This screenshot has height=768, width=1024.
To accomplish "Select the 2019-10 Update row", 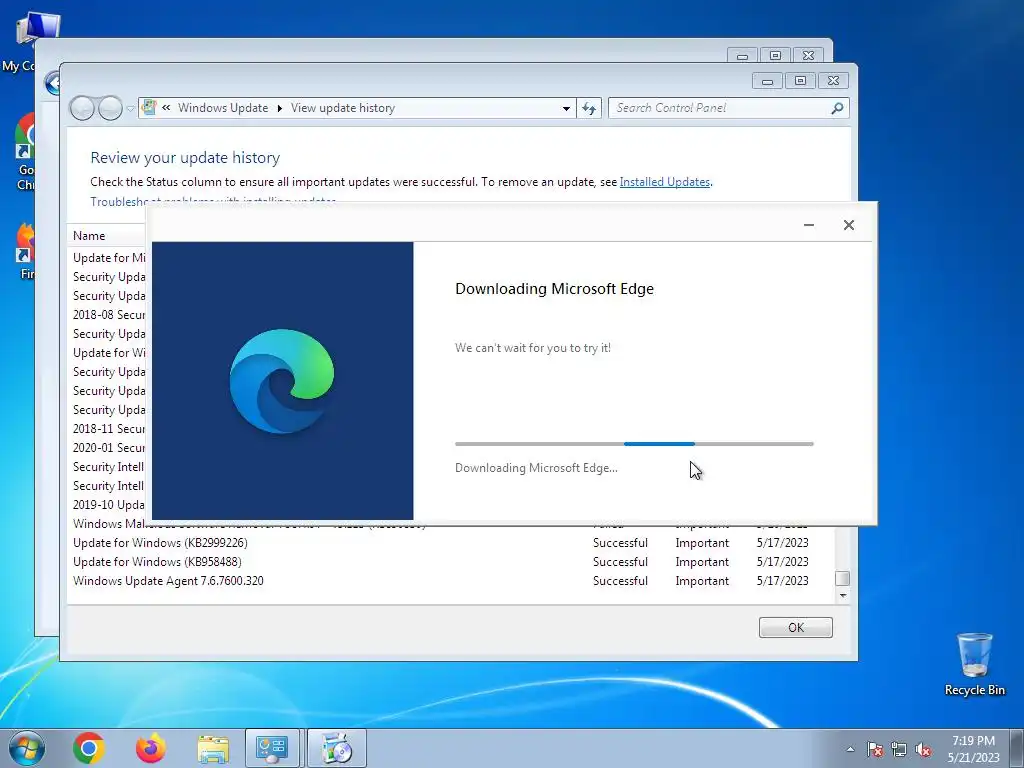I will point(108,505).
